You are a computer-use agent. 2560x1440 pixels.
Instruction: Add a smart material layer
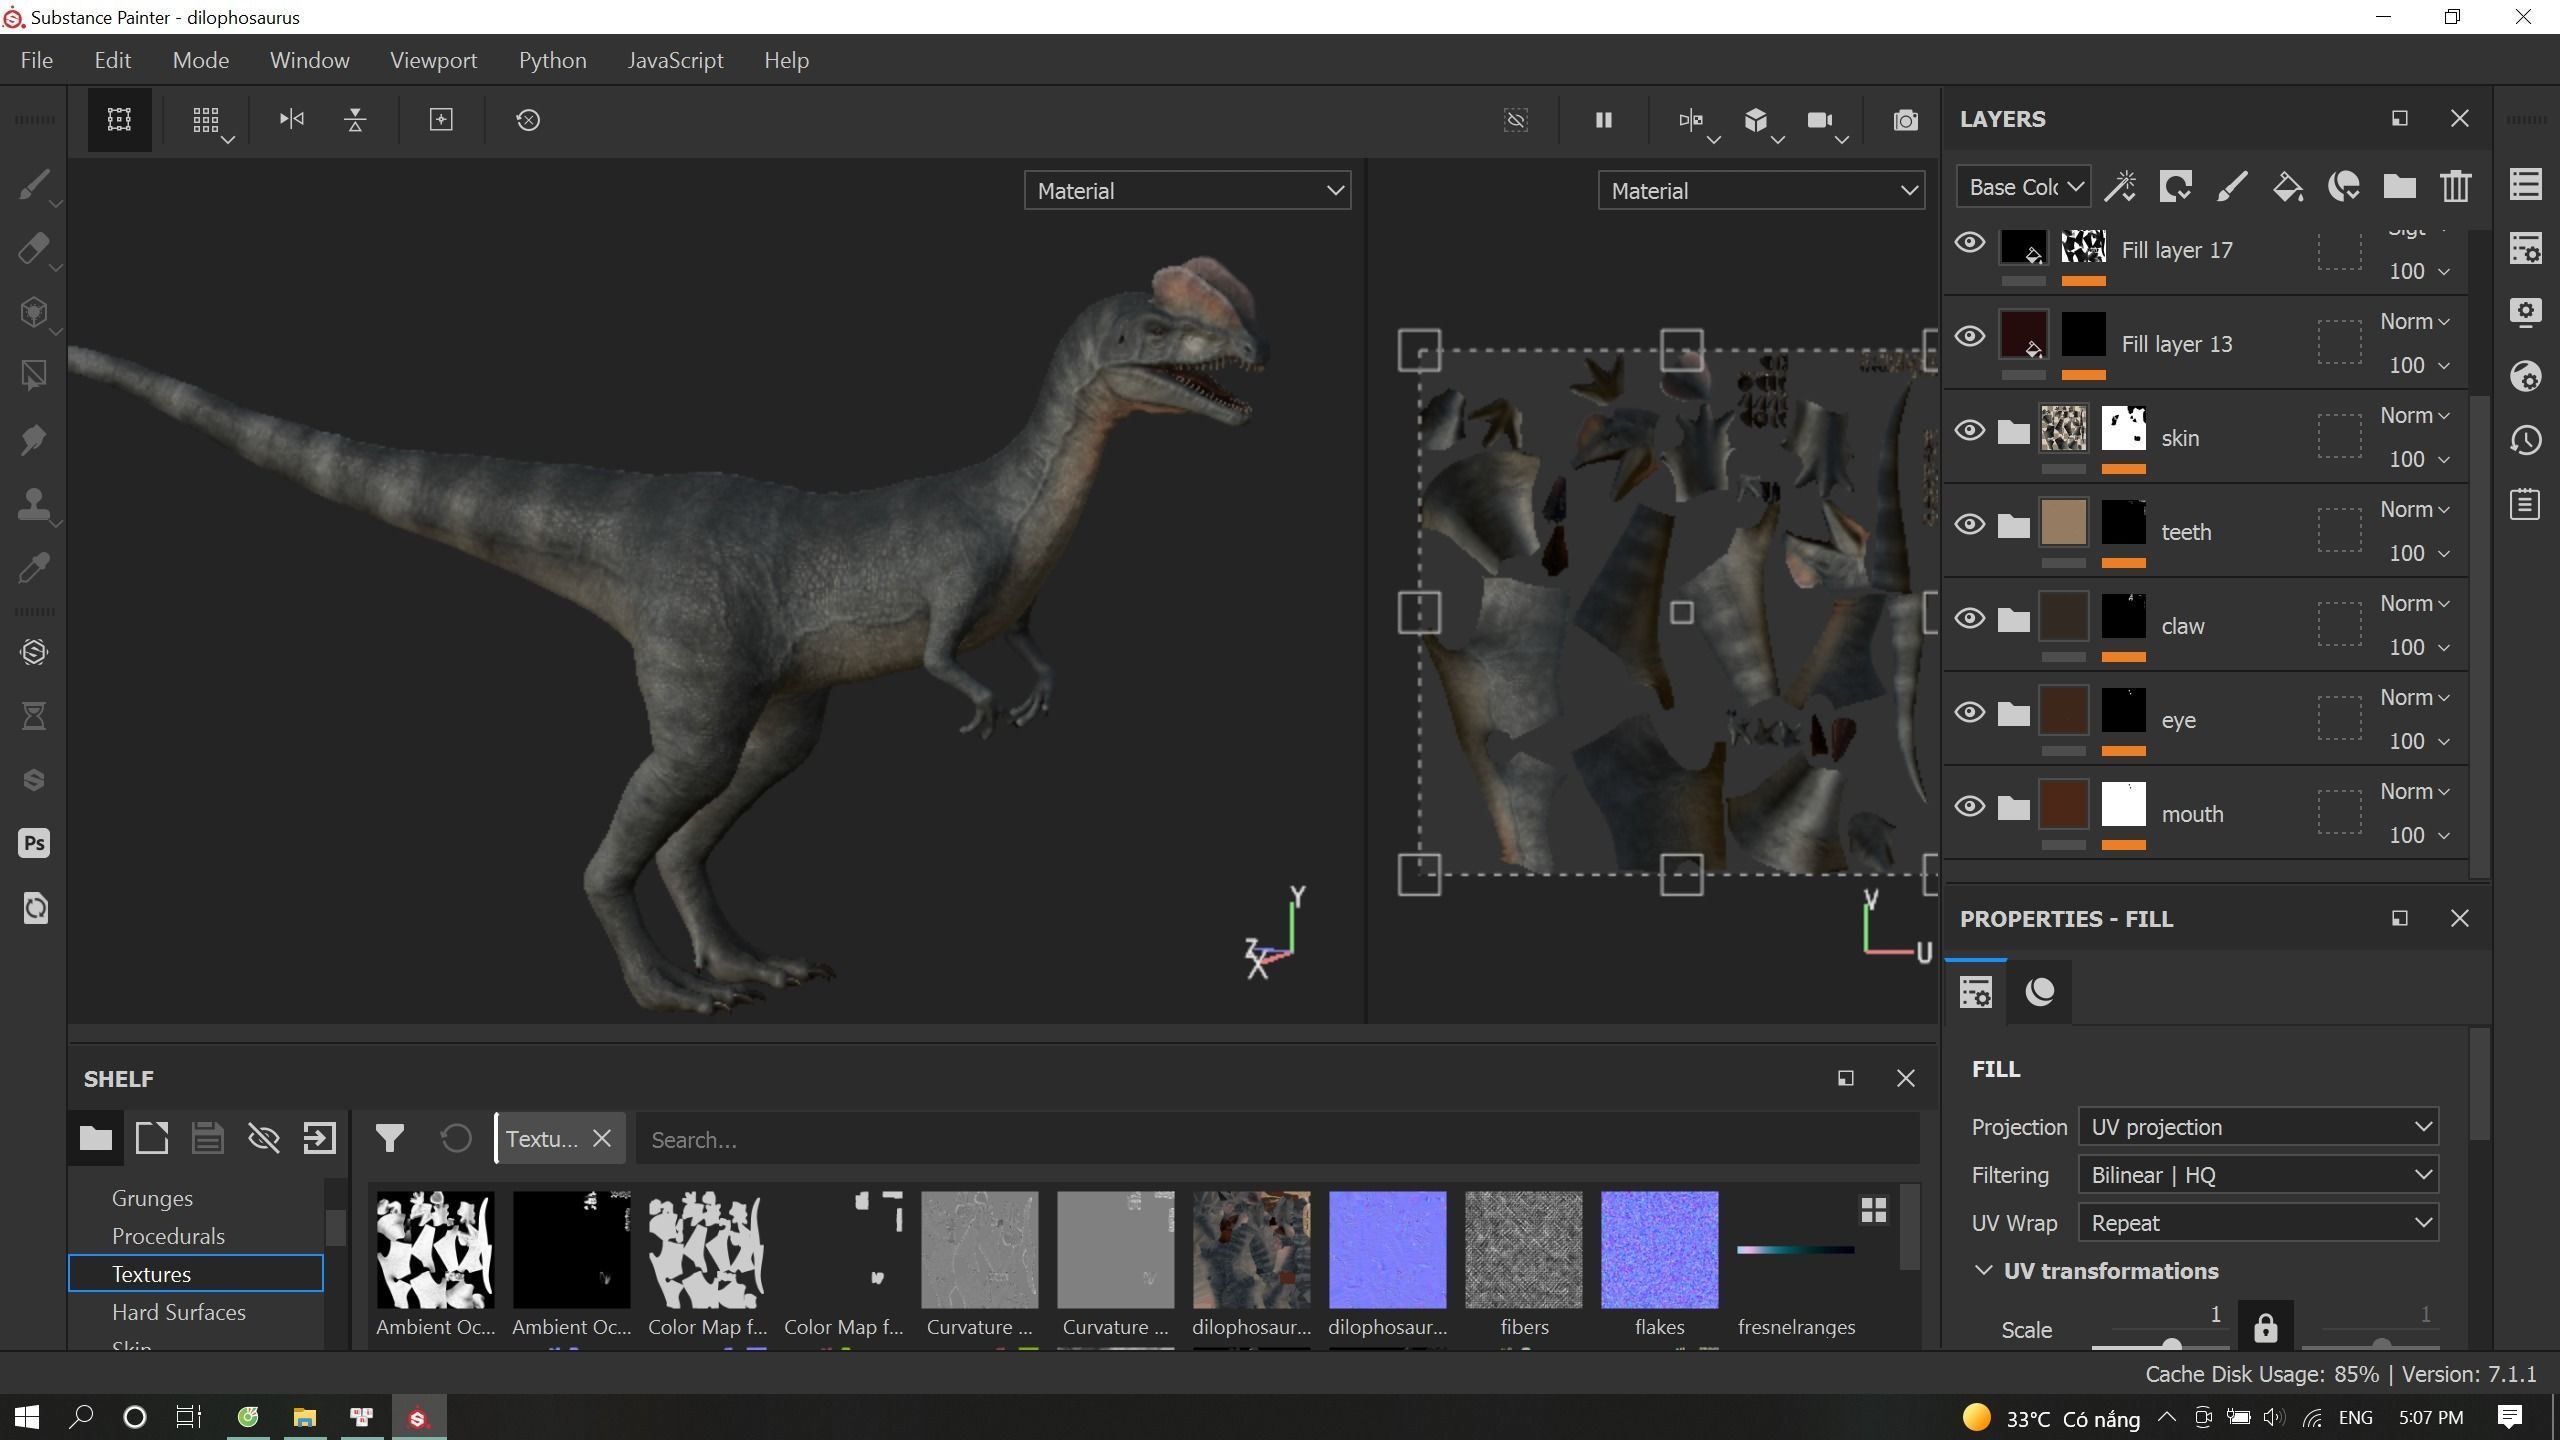coord(2344,187)
